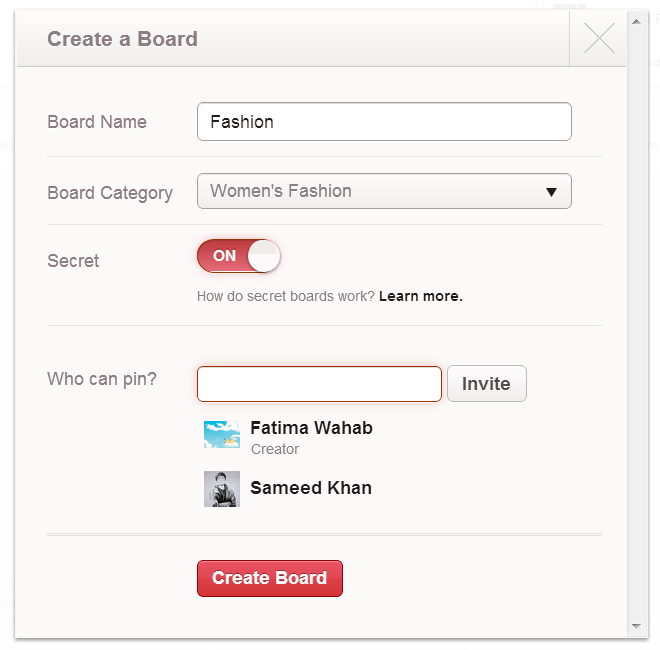The height and width of the screenshot is (650, 660).
Task: Click the Invite button
Action: 487,384
